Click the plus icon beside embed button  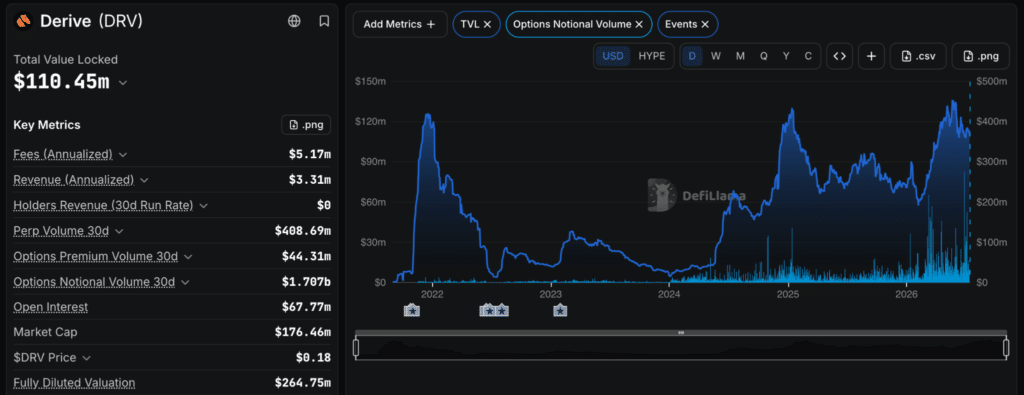point(871,56)
